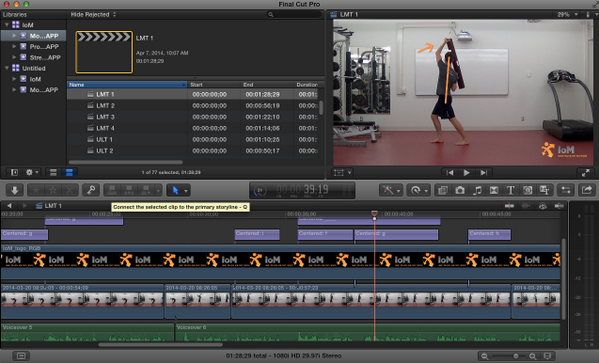Screen dimensions: 599x363
Task: Select the LMT 1 project thumbnail
Action: pyautogui.click(x=104, y=52)
